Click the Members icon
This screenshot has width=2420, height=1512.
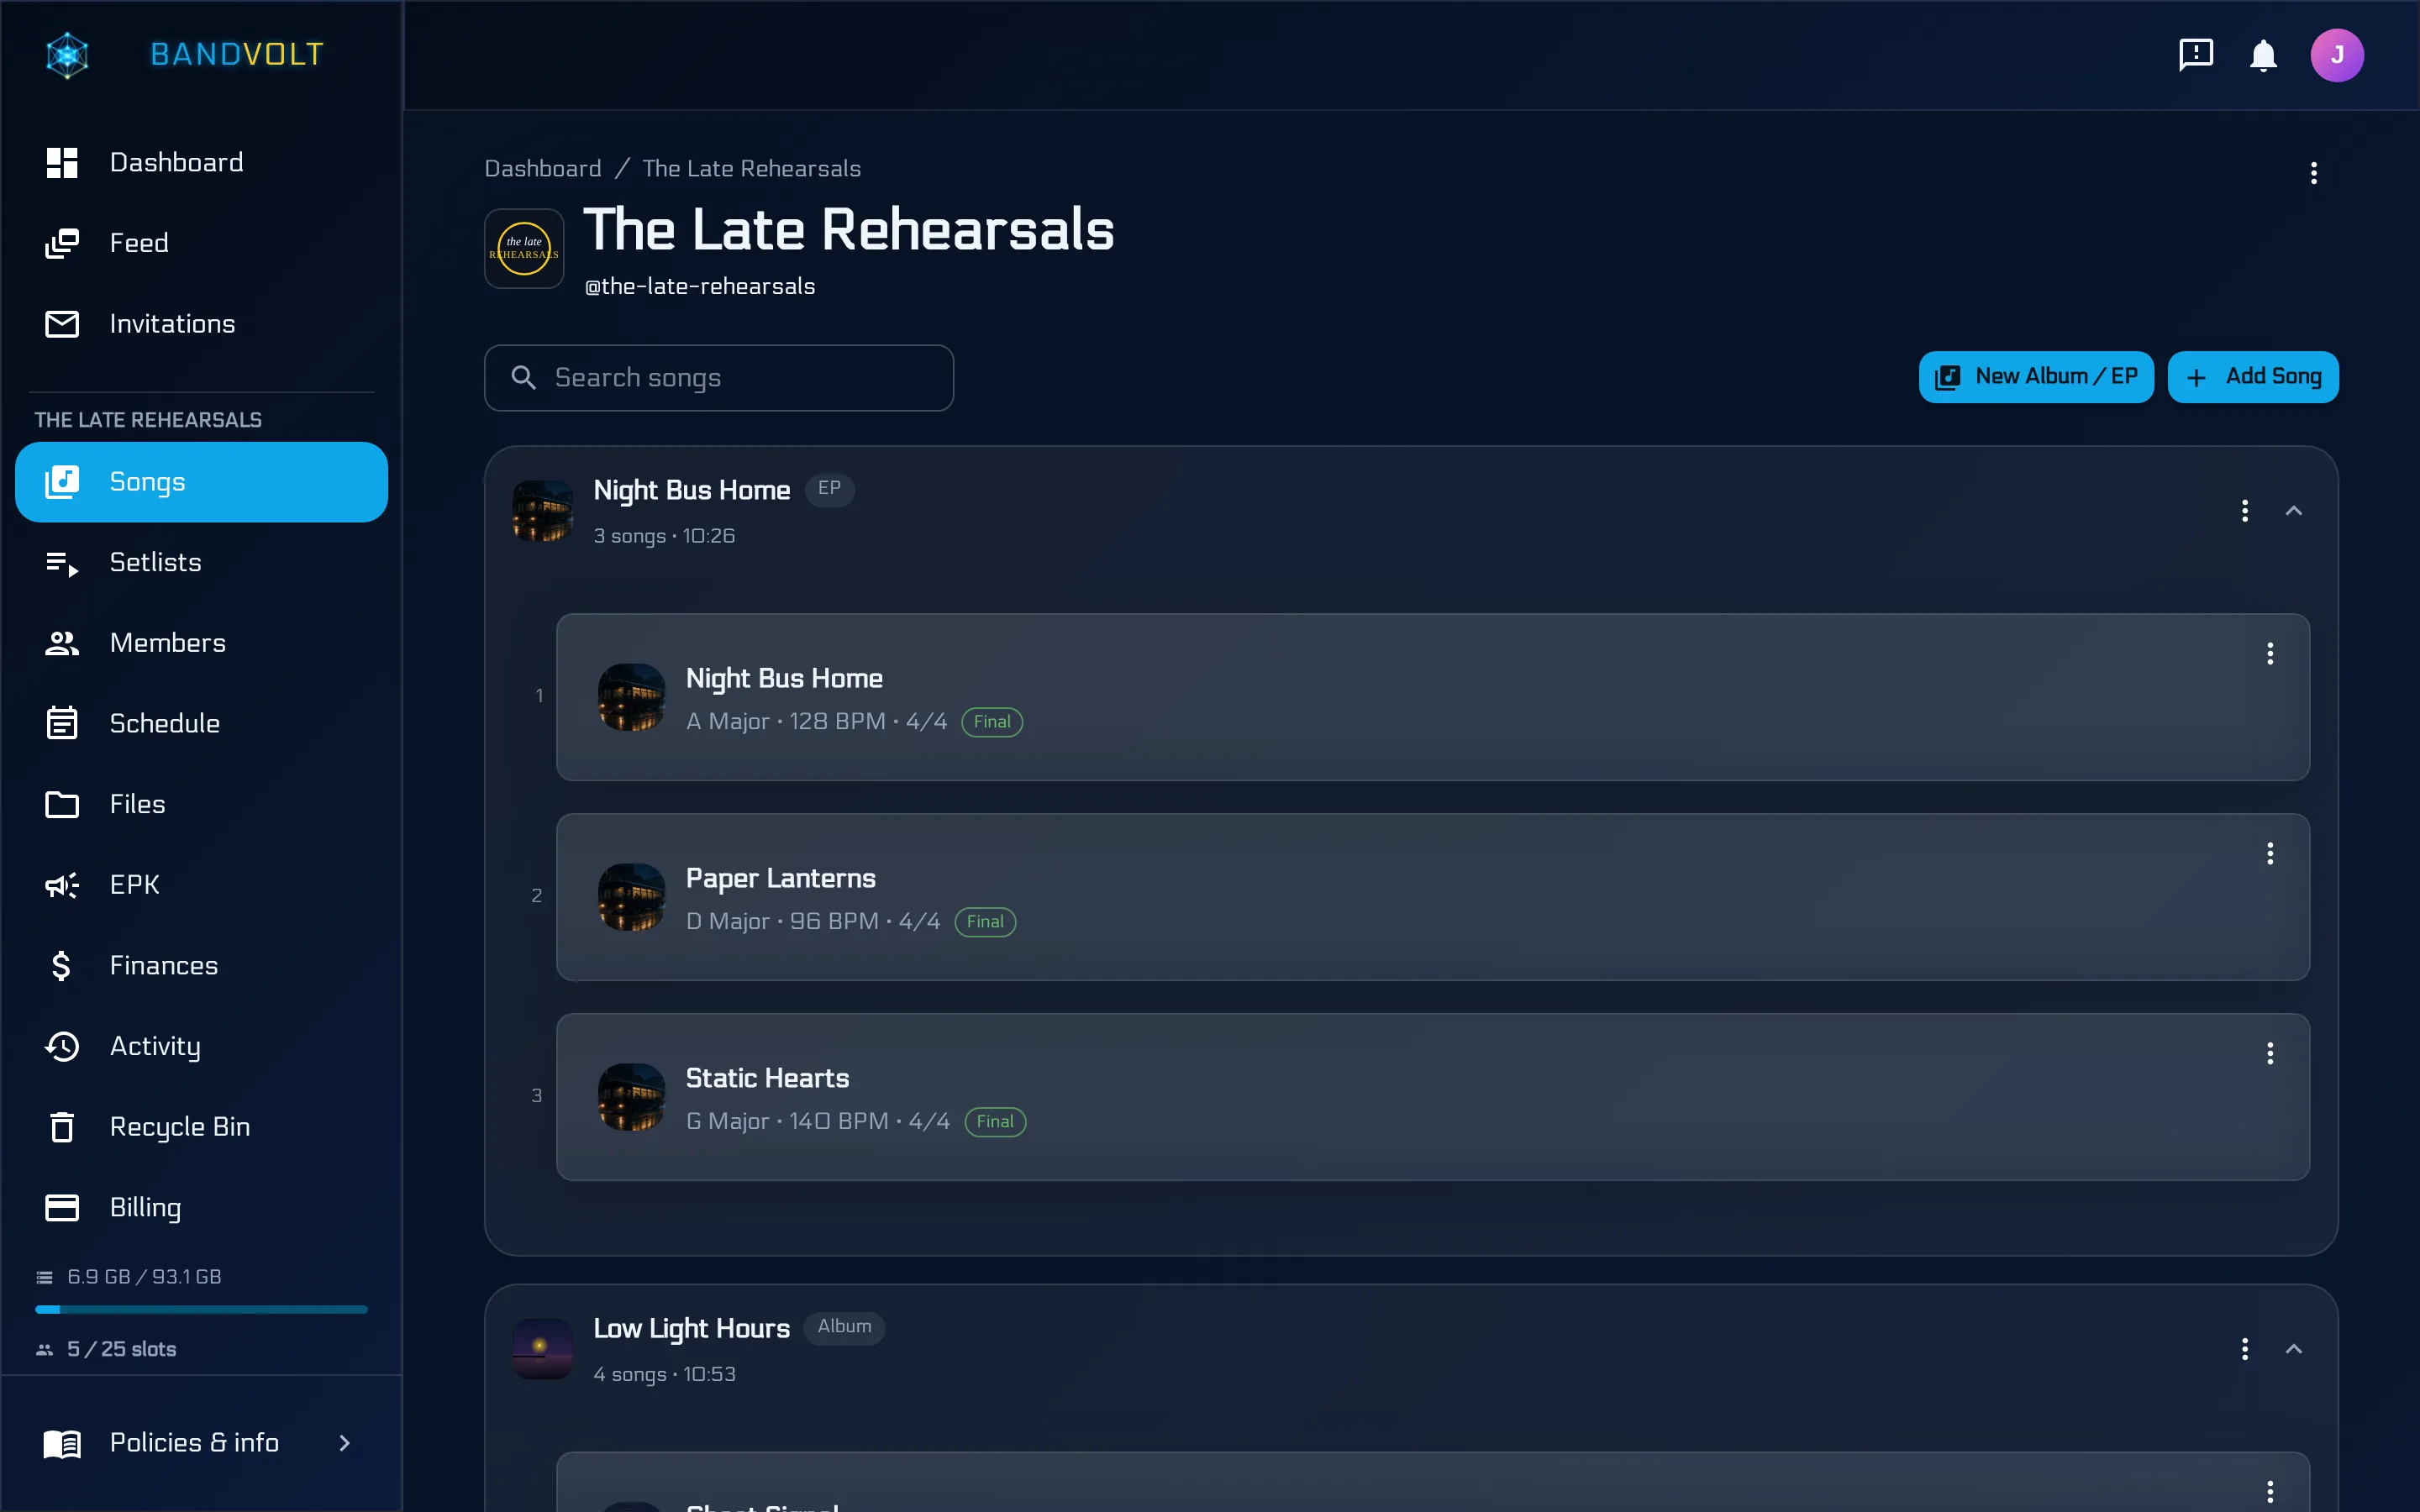62,643
